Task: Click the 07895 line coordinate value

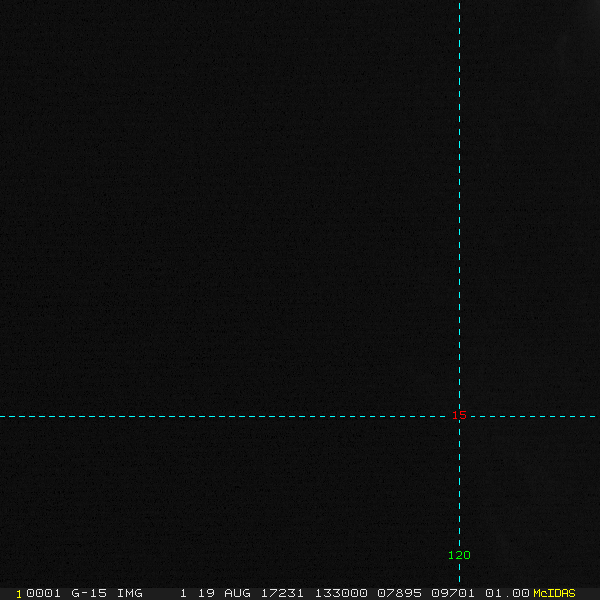Action: (399, 593)
